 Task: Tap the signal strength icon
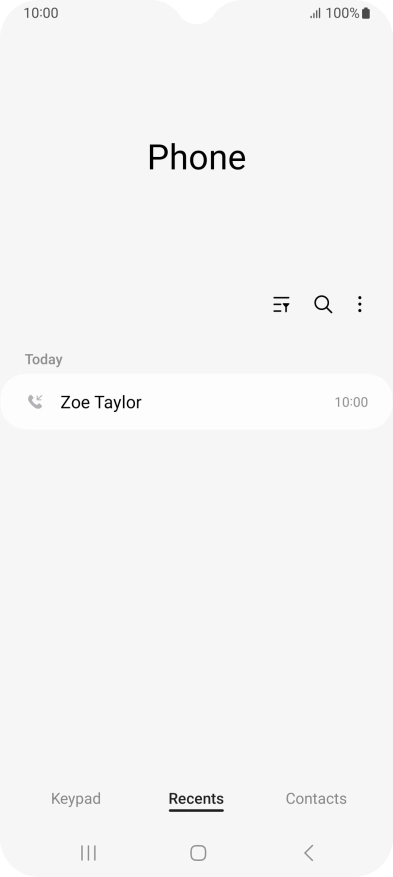315,13
